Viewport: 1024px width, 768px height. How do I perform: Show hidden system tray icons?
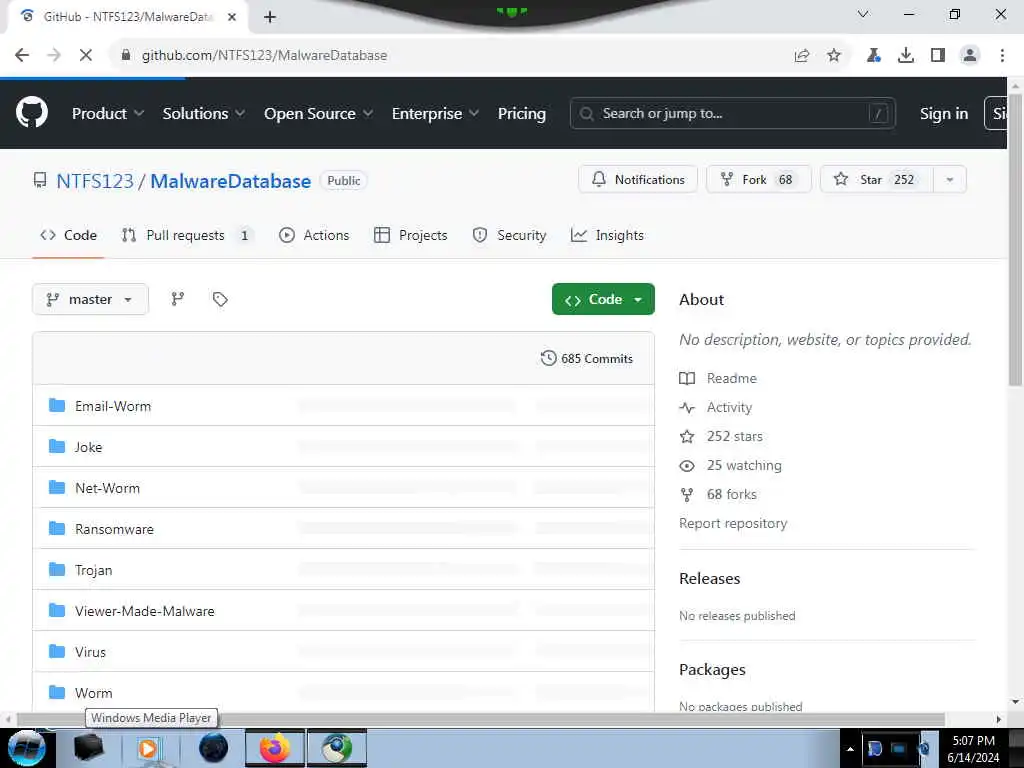pos(850,749)
